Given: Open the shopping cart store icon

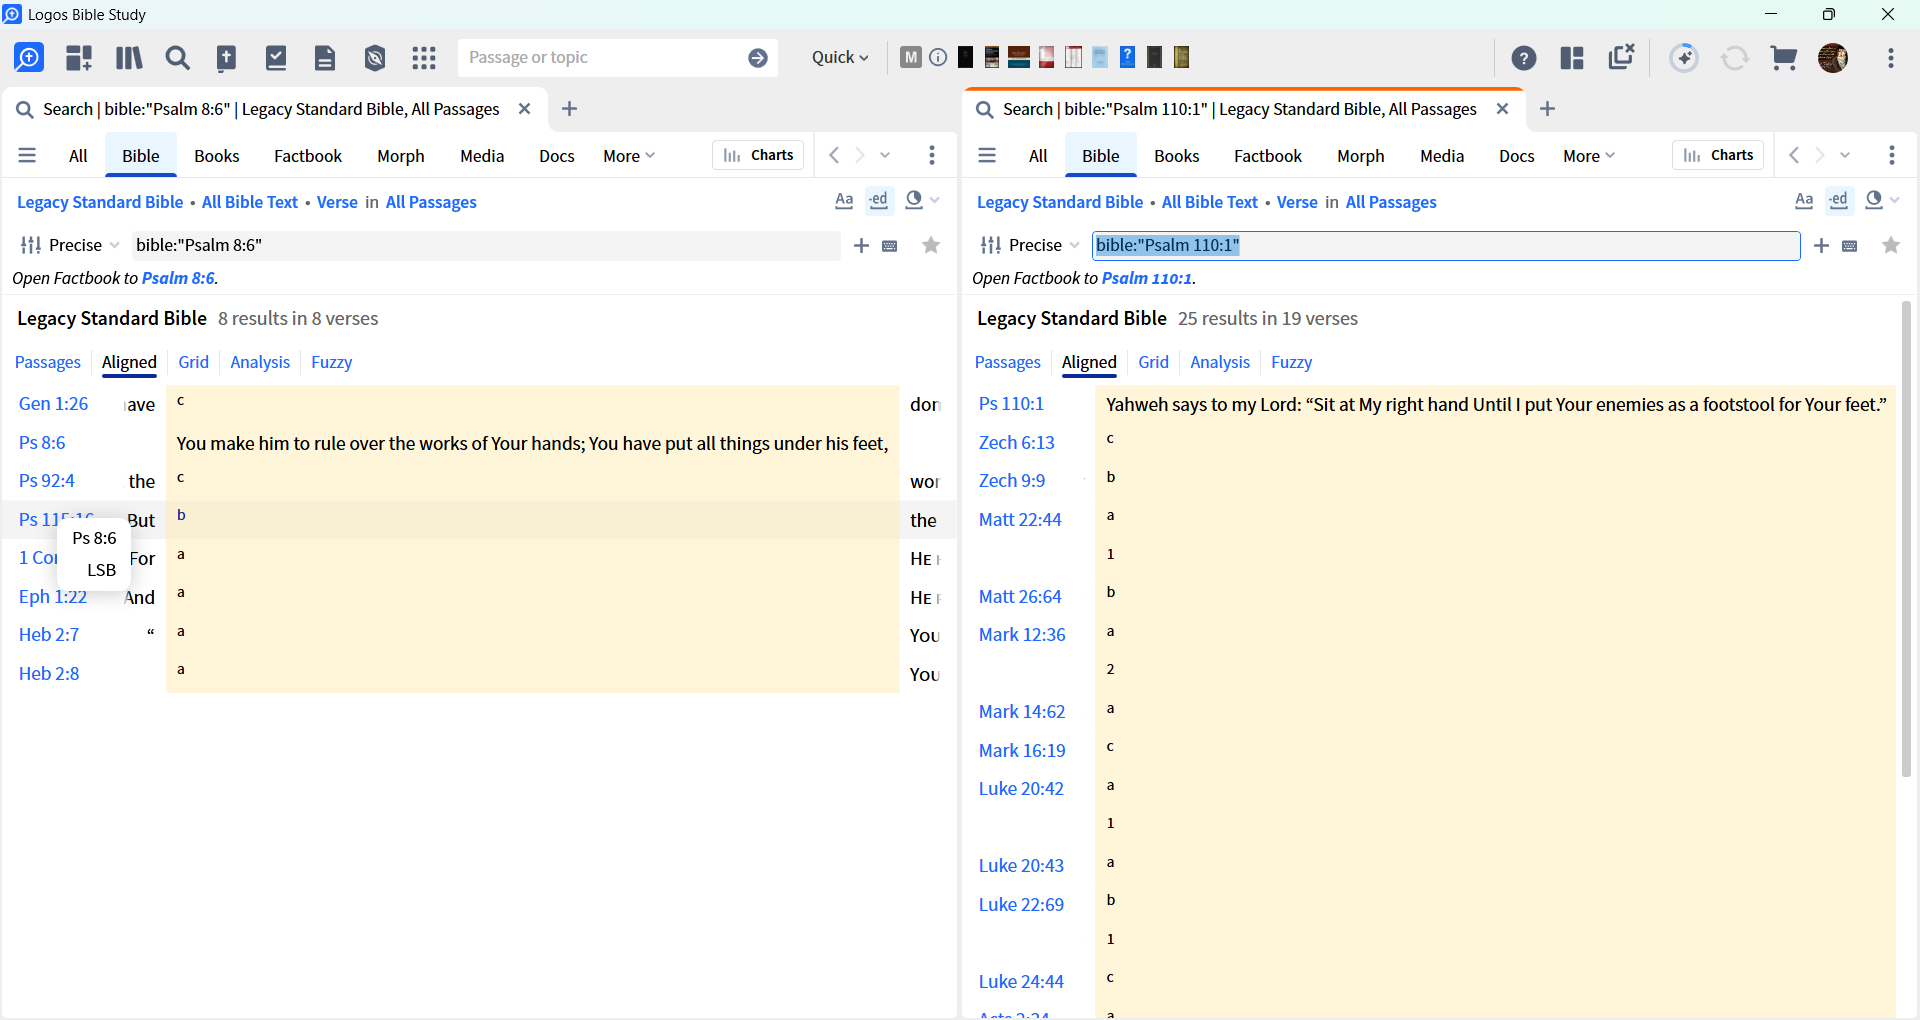Looking at the screenshot, I should tap(1784, 58).
